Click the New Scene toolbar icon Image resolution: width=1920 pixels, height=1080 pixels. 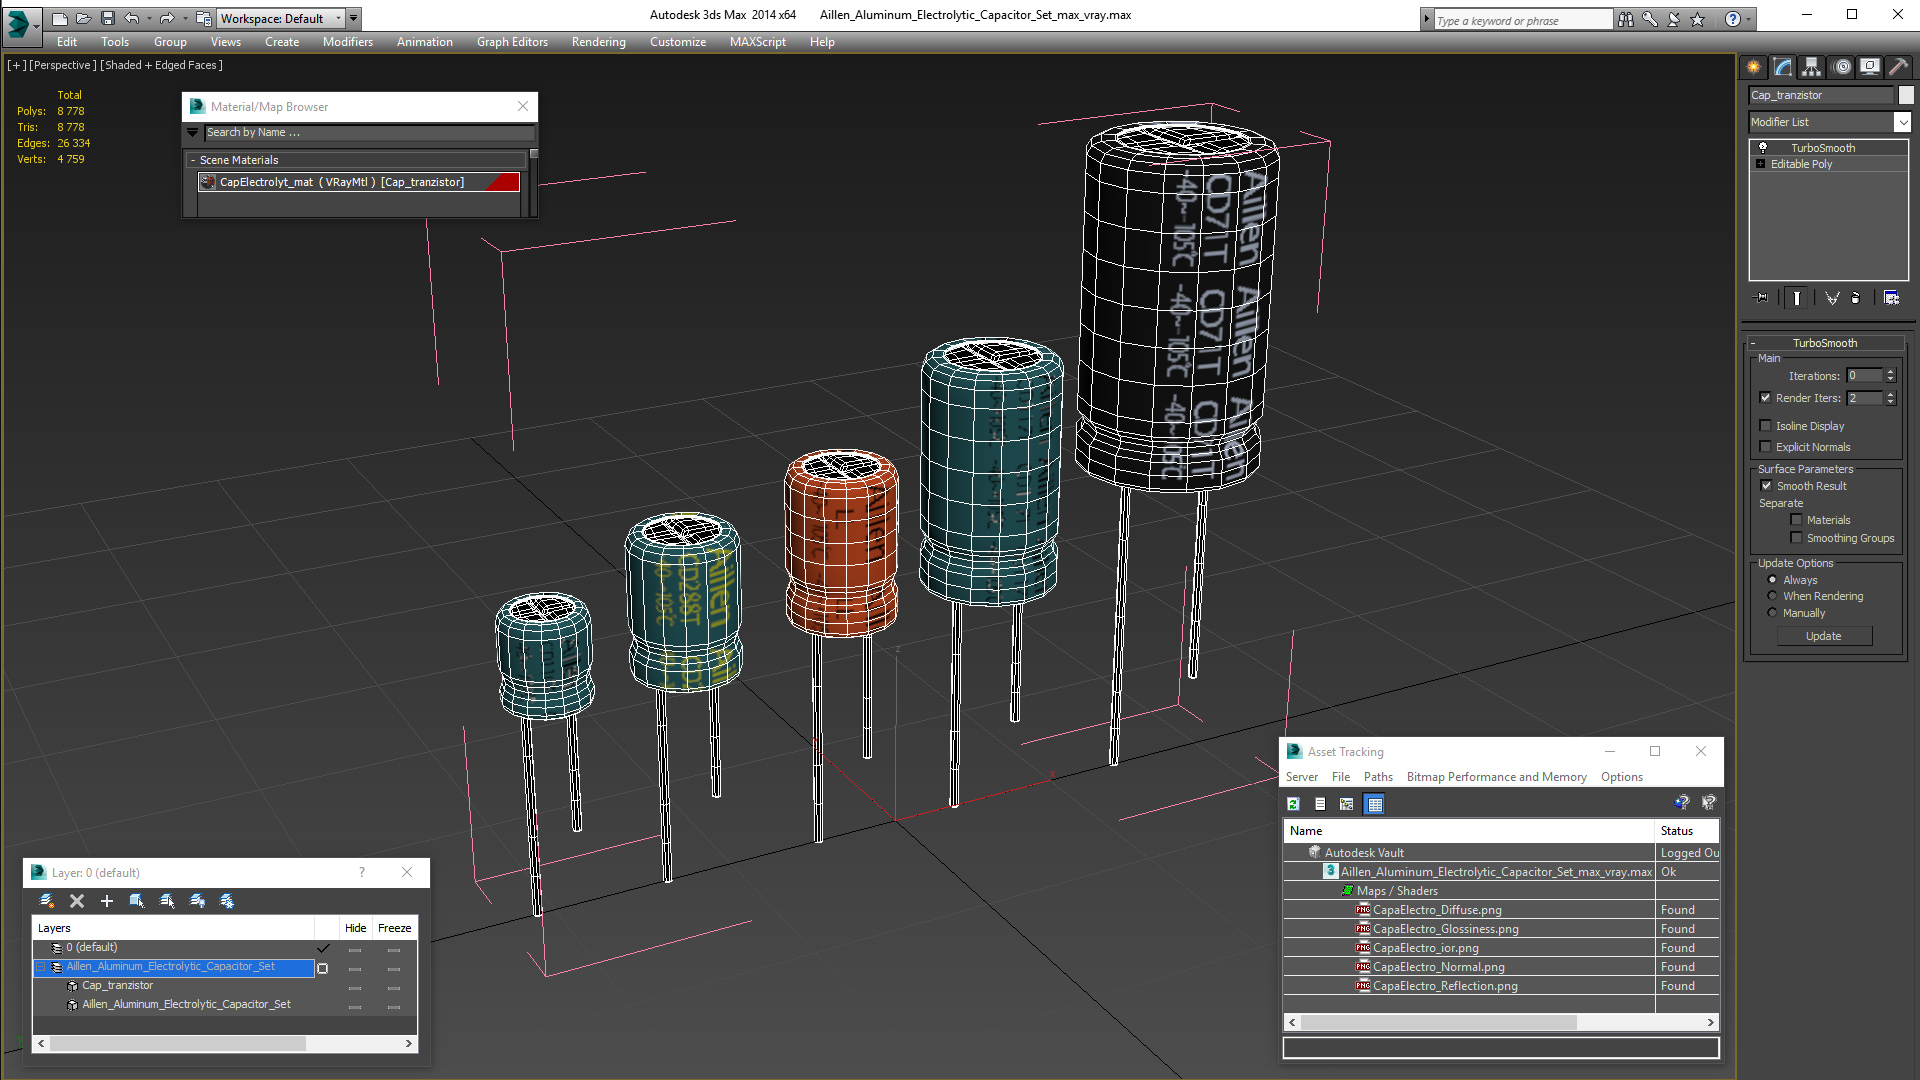tap(60, 18)
